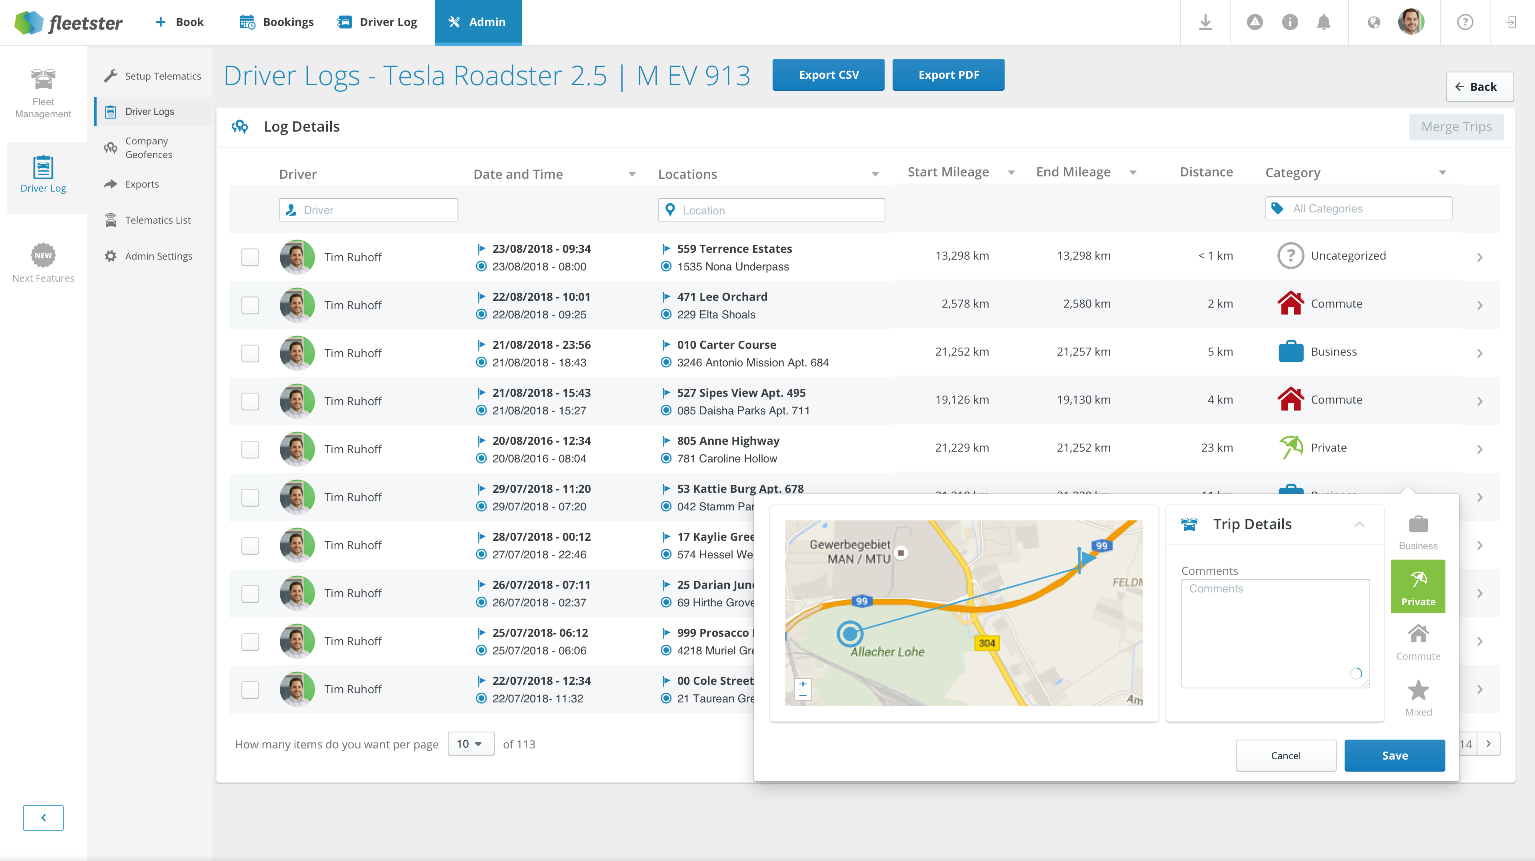Focus the Location filter field
This screenshot has height=861, width=1535.
tap(771, 210)
